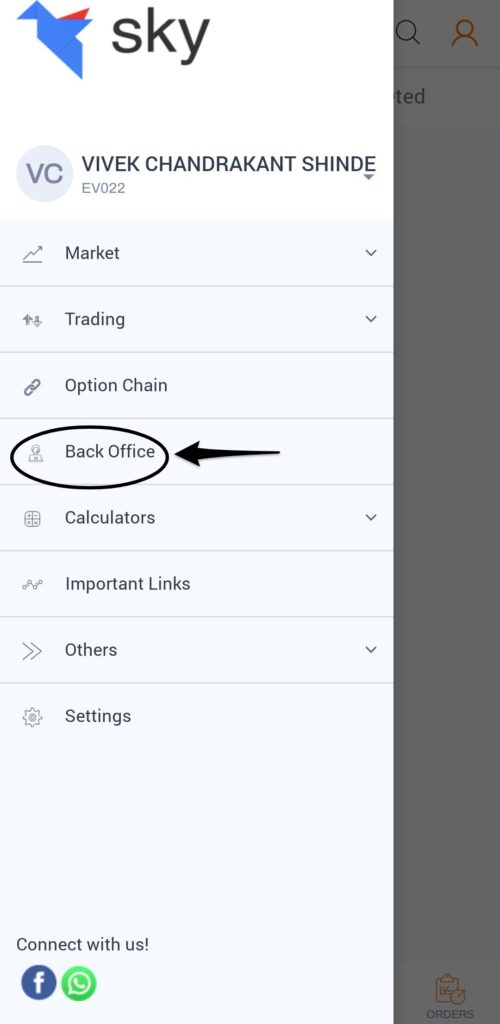Expand the Trading menu chevron

click(x=371, y=319)
